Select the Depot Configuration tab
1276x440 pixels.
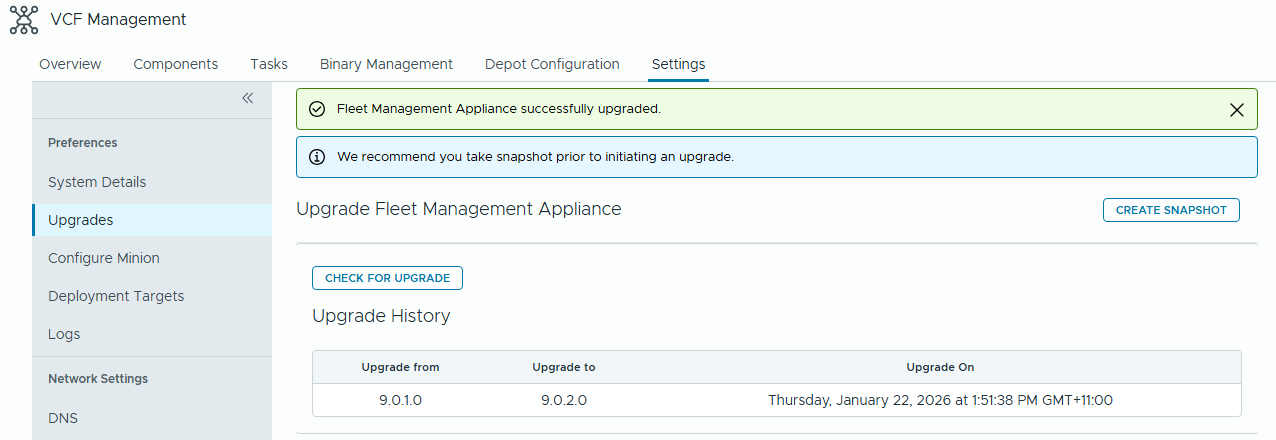[552, 64]
